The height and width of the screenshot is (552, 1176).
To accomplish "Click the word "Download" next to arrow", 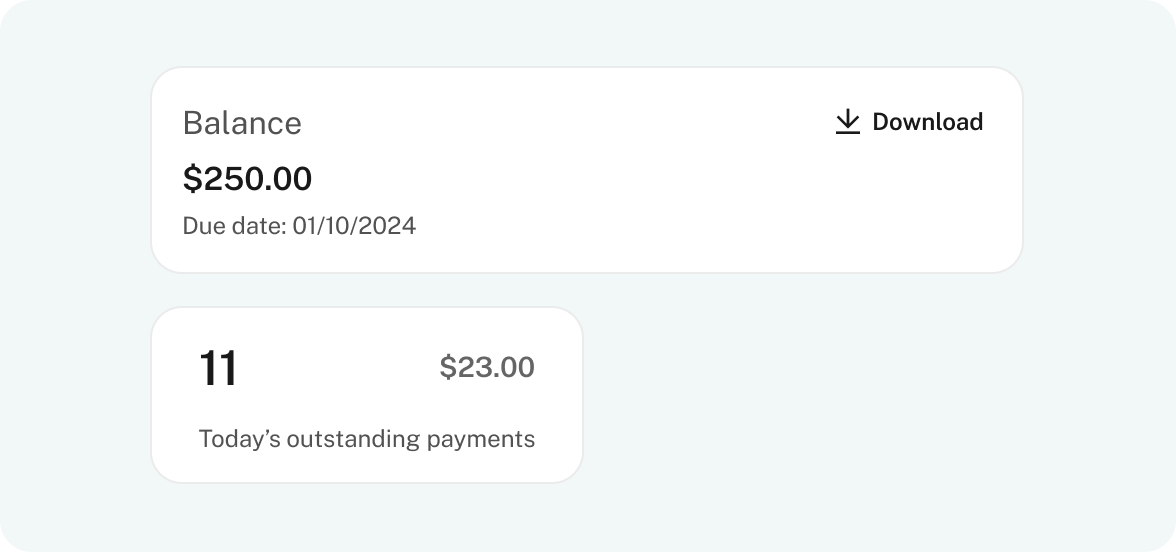I will tap(927, 122).
